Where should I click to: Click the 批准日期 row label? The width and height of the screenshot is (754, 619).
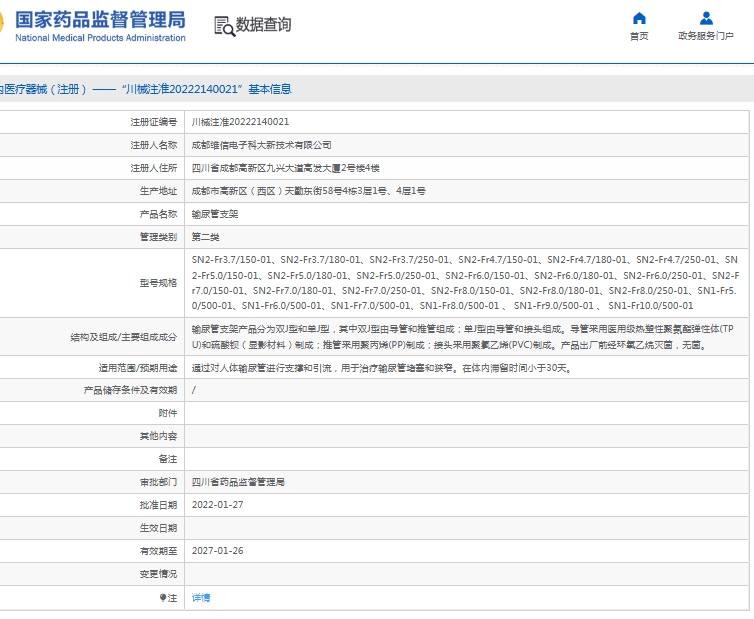pyautogui.click(x=159, y=505)
